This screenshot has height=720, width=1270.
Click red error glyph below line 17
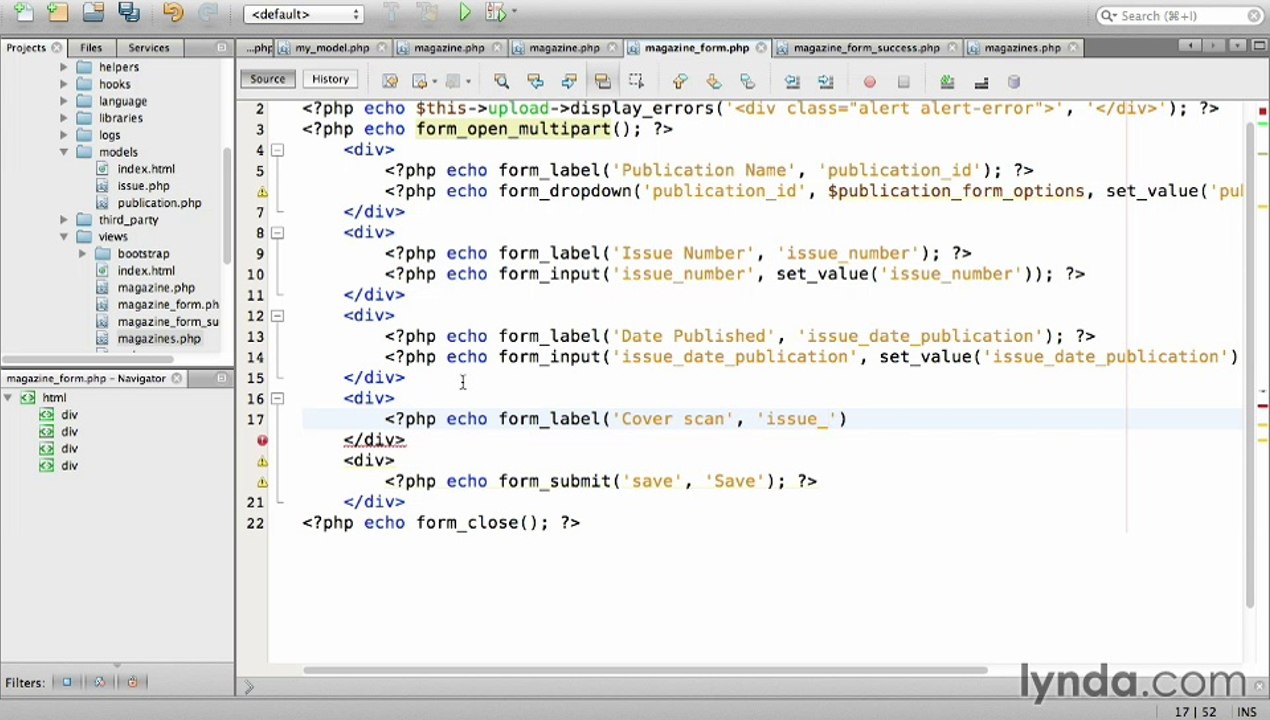(262, 440)
